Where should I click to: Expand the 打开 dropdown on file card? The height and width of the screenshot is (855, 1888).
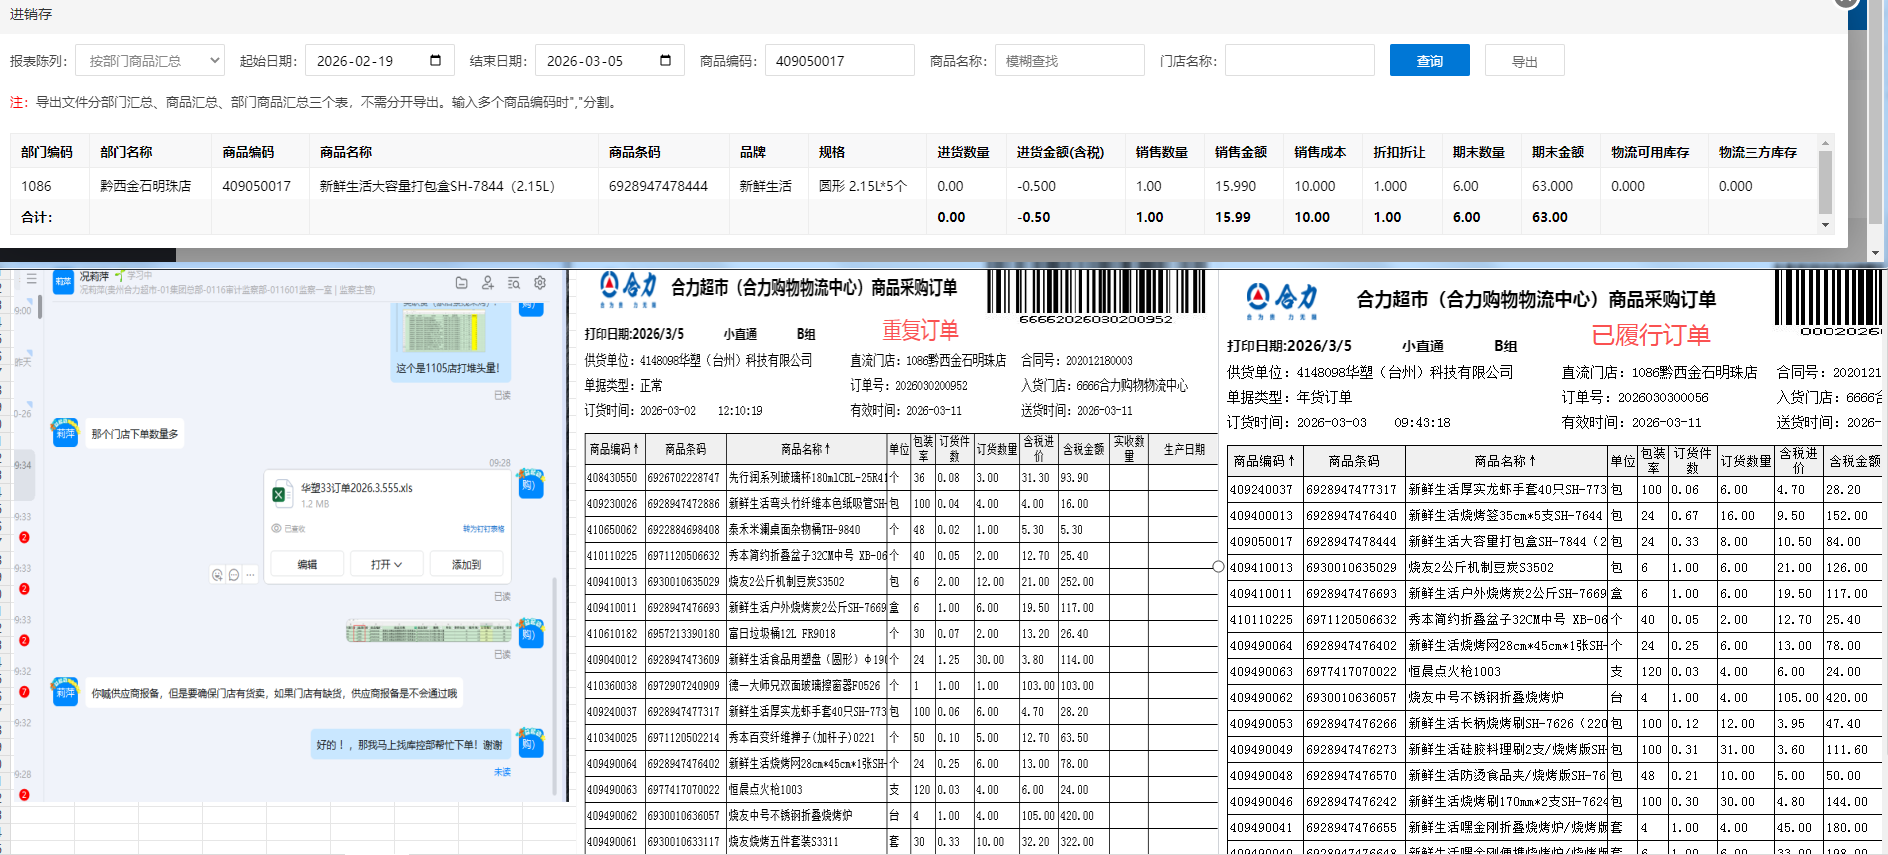386,565
